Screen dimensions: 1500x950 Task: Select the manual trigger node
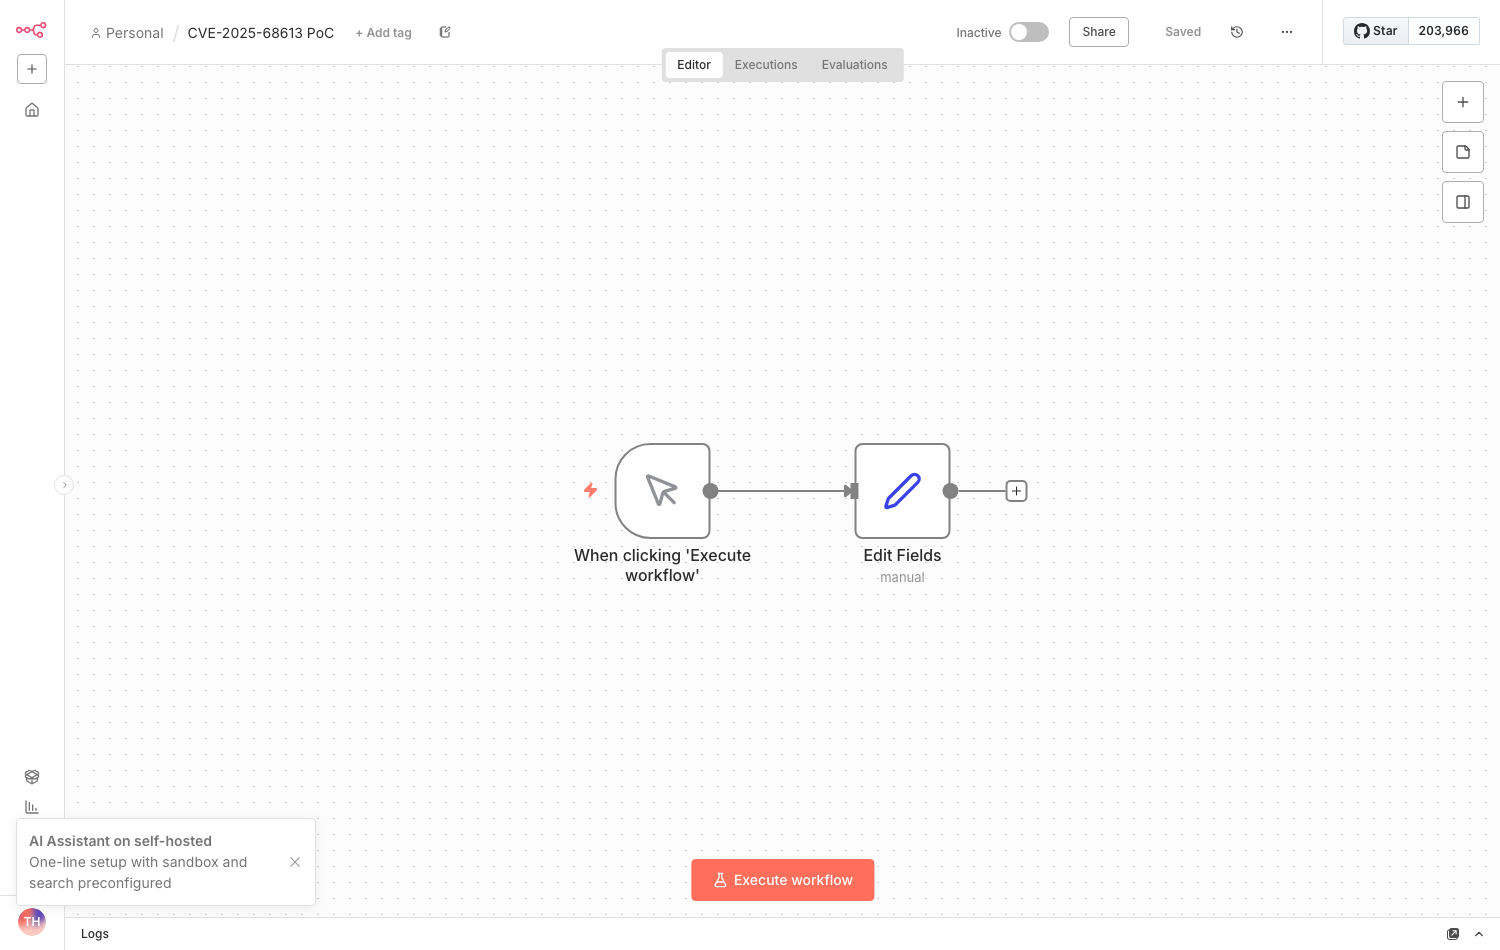[x=663, y=491]
